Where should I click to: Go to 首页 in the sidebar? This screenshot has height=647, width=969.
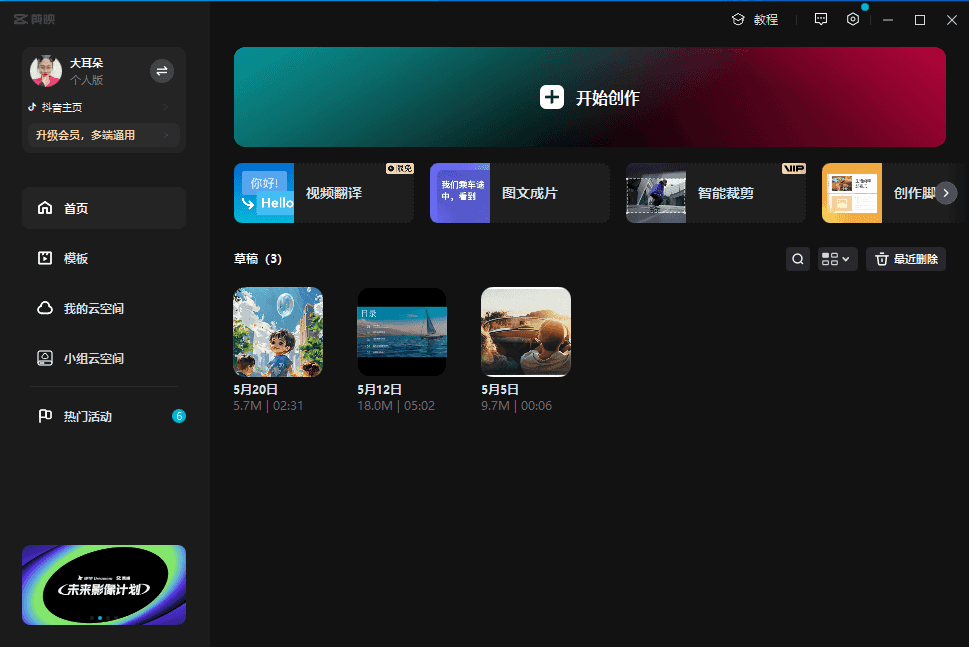point(104,208)
